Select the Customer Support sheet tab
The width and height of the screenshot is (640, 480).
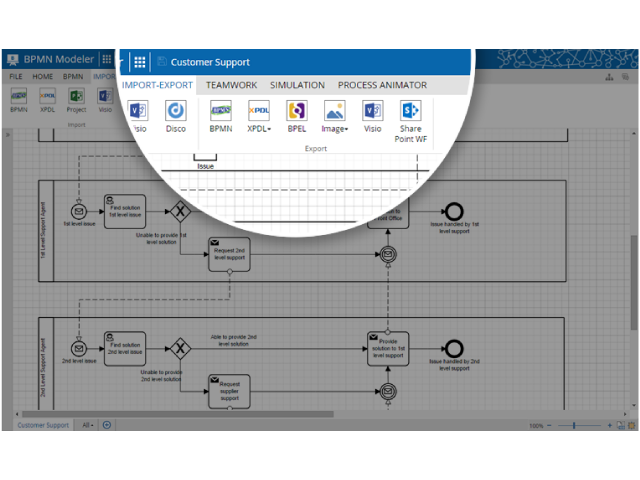(x=43, y=425)
